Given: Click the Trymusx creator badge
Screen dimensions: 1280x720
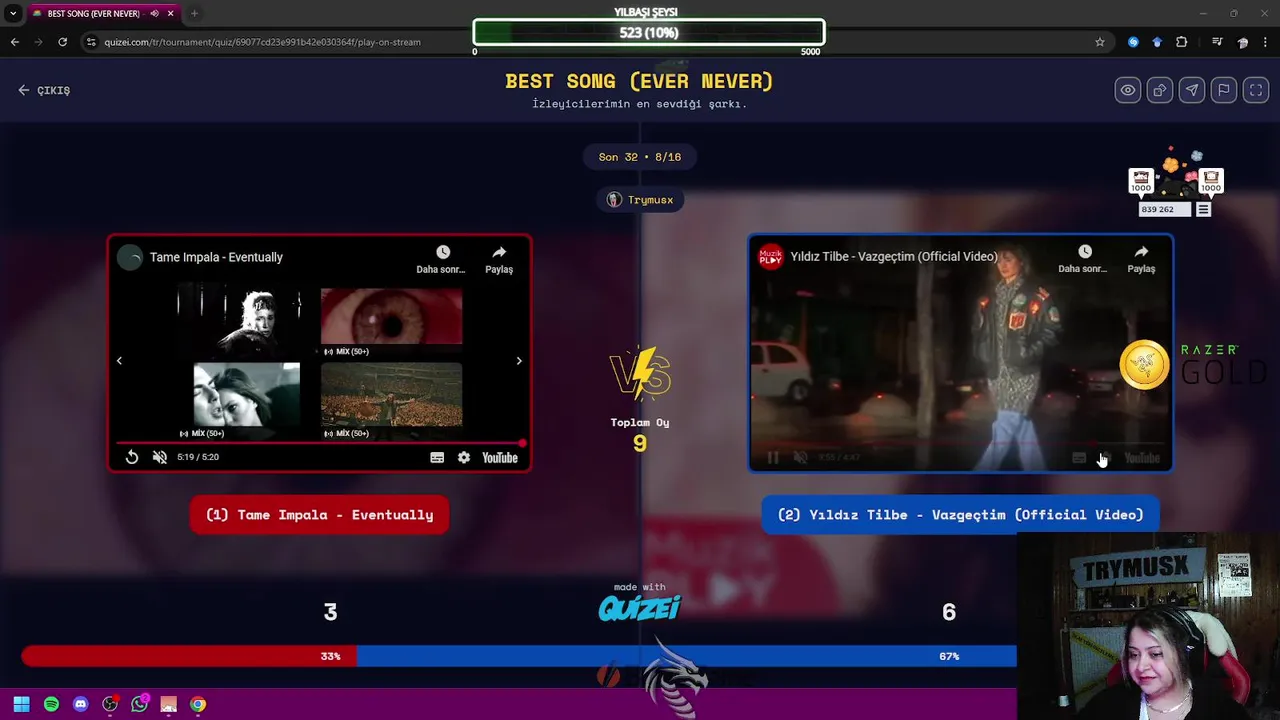Looking at the screenshot, I should tap(640, 200).
